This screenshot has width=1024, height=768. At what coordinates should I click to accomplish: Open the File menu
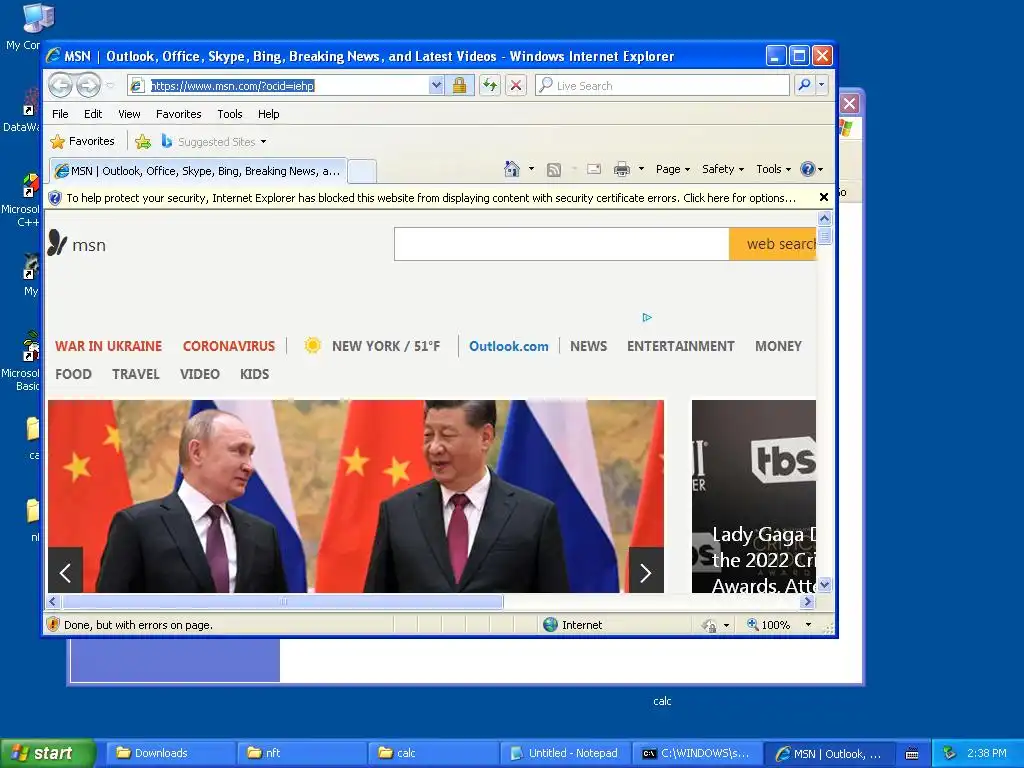(x=60, y=114)
